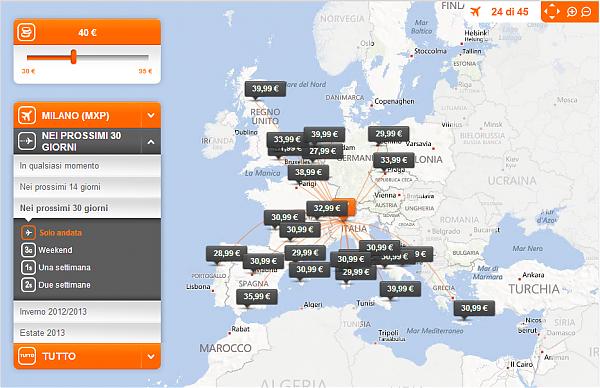This screenshot has height=388, width=600.
Task: Click the date range plane icon
Action: pyautogui.click(x=27, y=141)
